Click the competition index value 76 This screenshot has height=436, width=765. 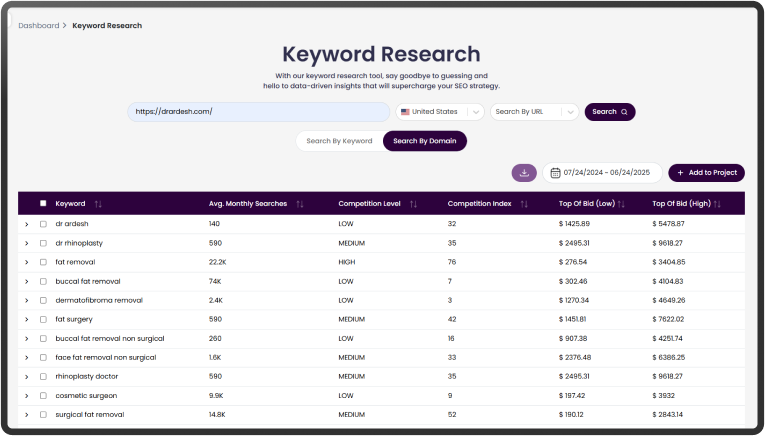[x=452, y=262]
